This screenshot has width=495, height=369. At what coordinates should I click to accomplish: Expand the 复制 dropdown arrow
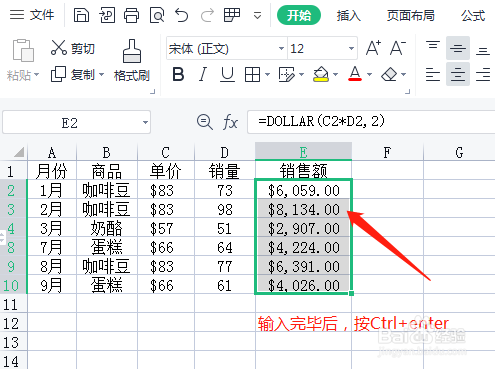101,74
